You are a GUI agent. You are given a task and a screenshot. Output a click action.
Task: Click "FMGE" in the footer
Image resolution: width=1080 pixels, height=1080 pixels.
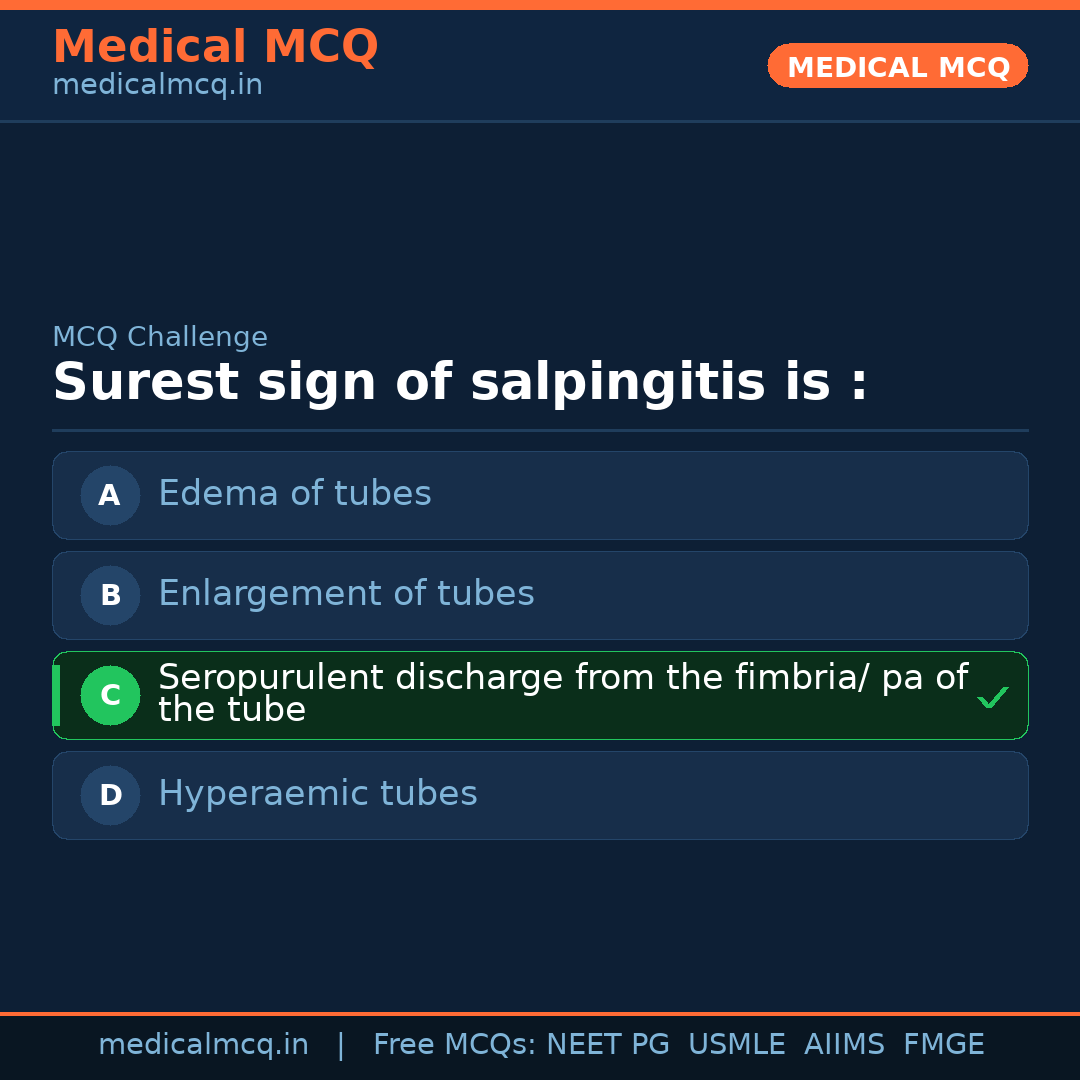(x=943, y=1045)
